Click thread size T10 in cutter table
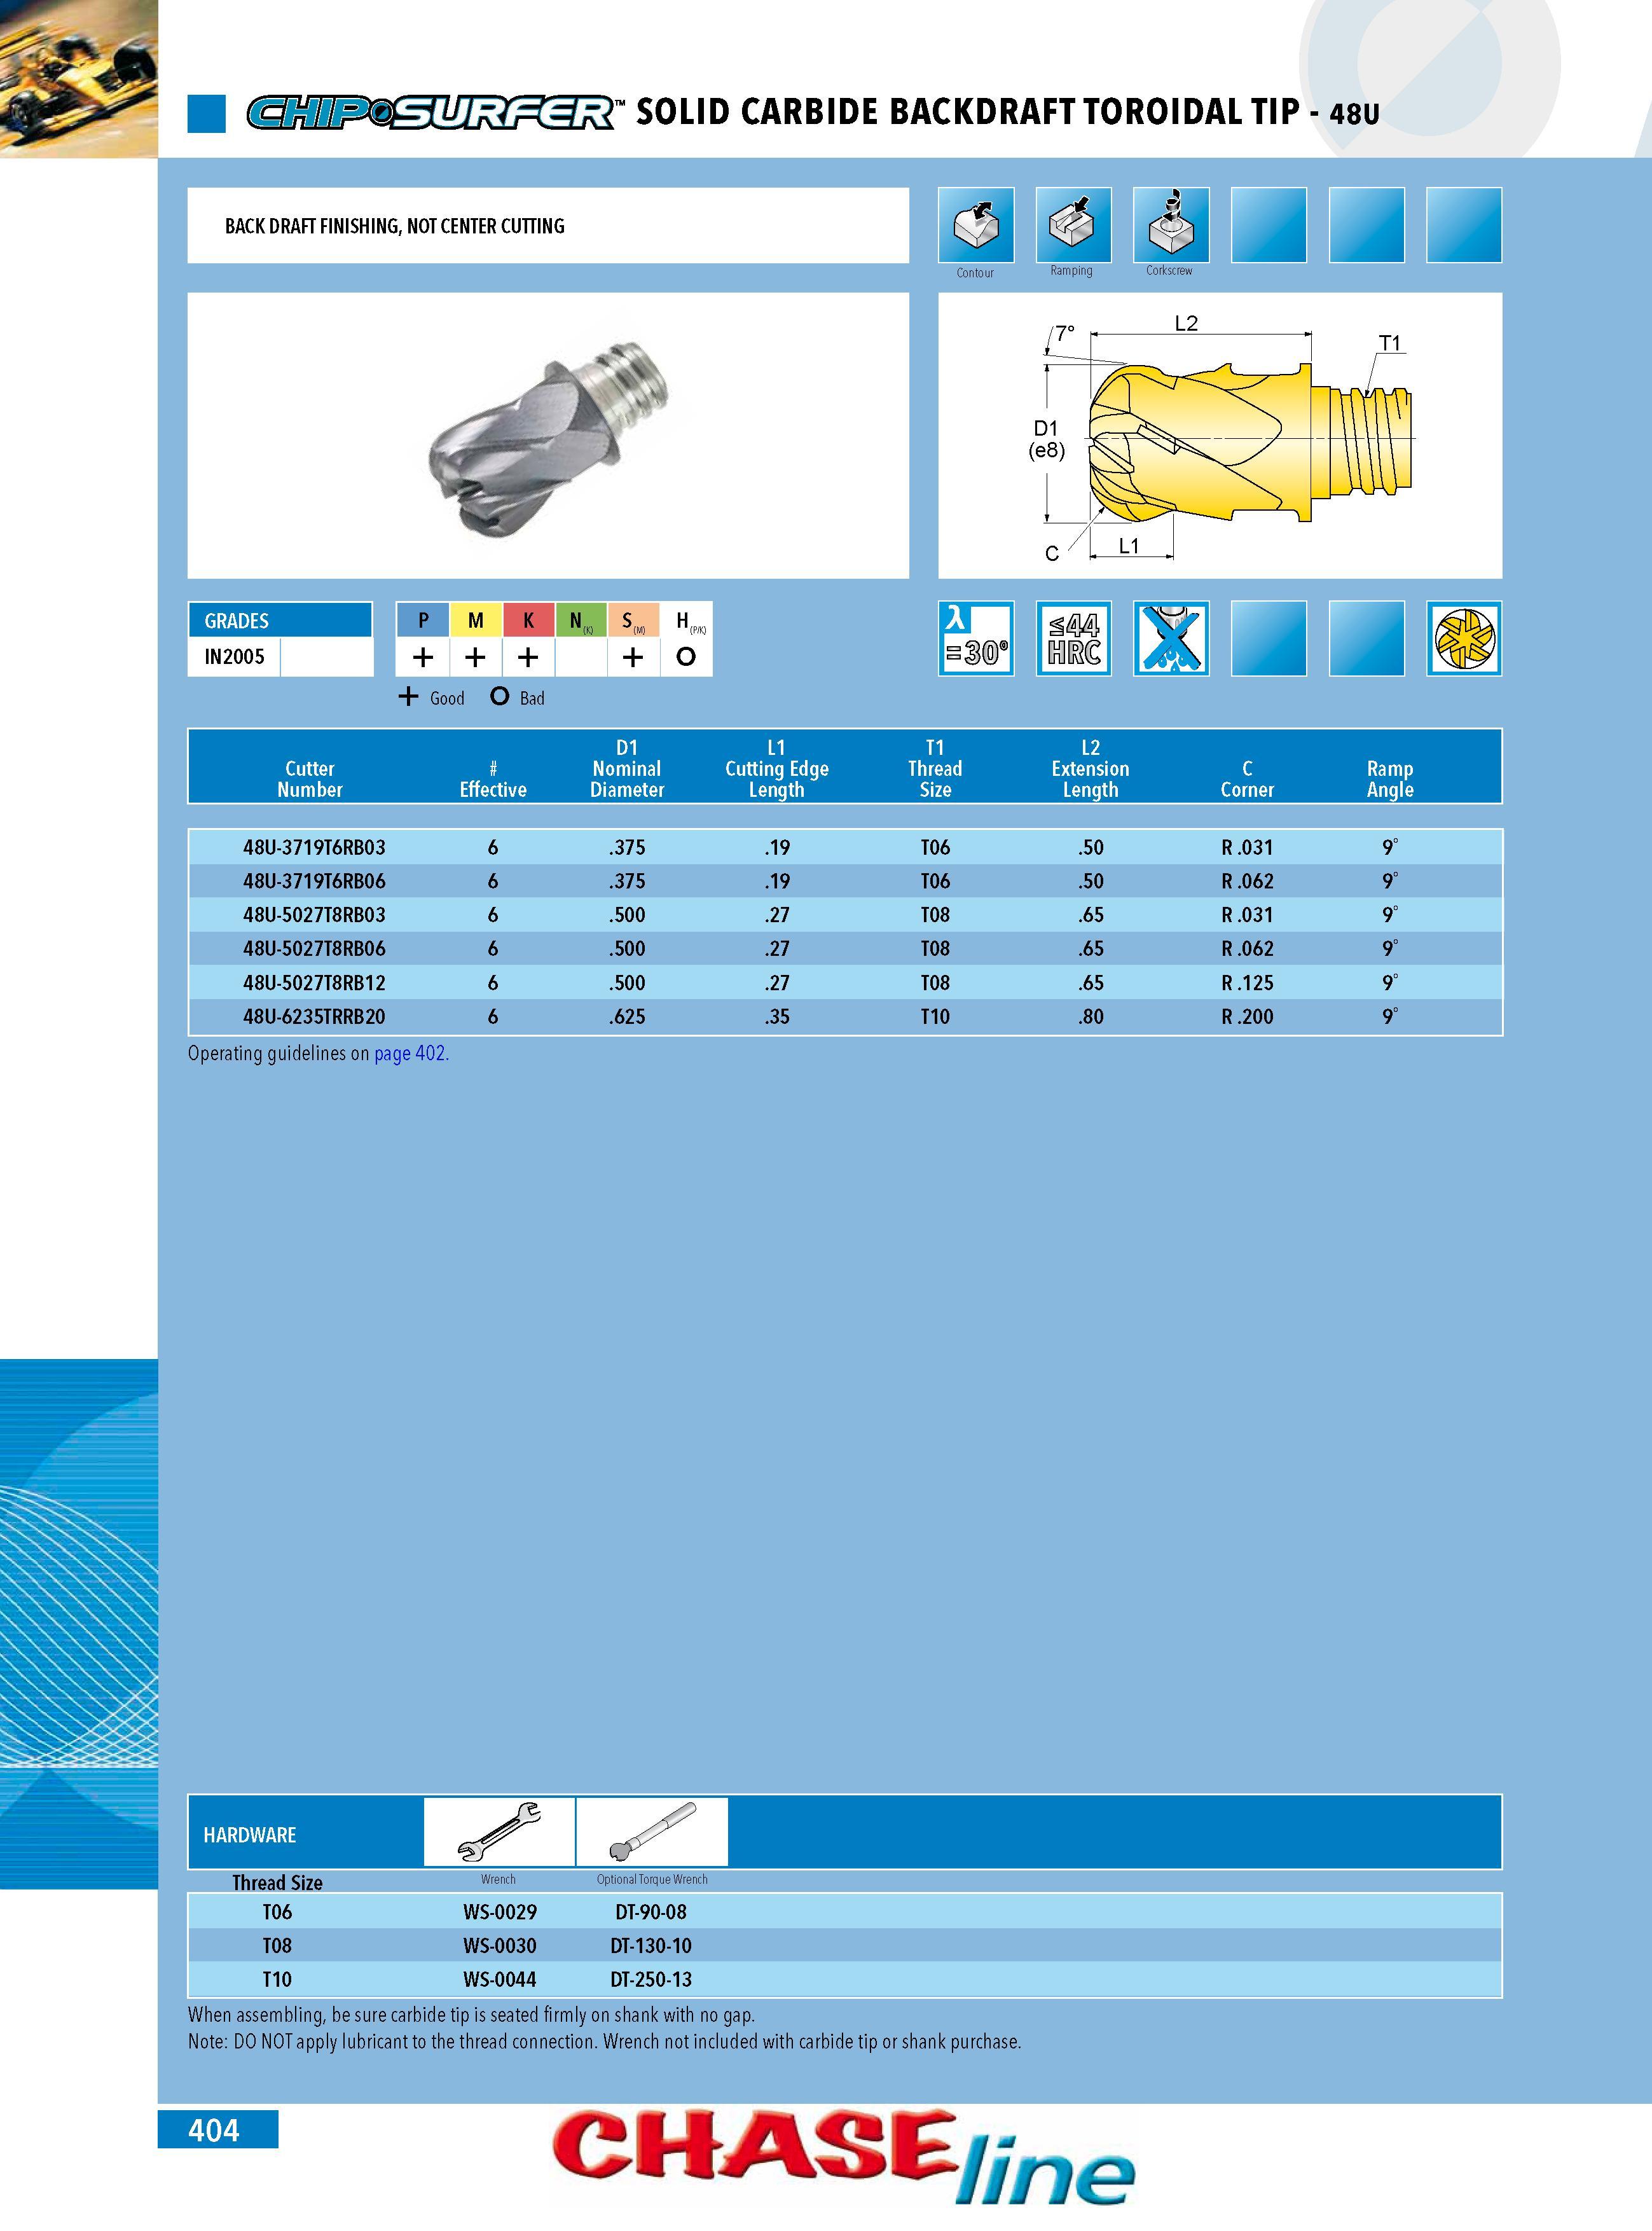1652x2231 pixels. pos(935,1017)
